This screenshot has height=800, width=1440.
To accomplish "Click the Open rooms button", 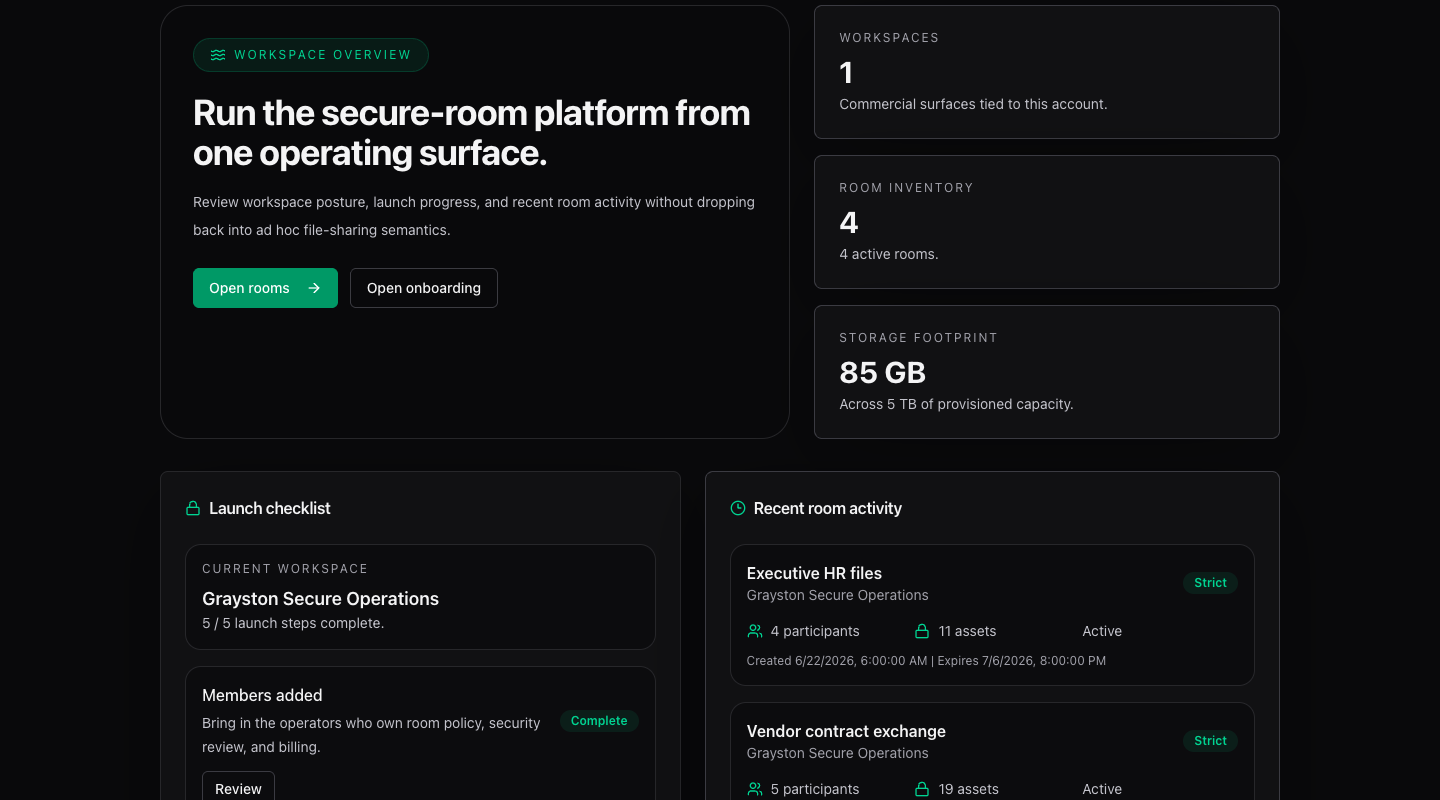I will (265, 288).
